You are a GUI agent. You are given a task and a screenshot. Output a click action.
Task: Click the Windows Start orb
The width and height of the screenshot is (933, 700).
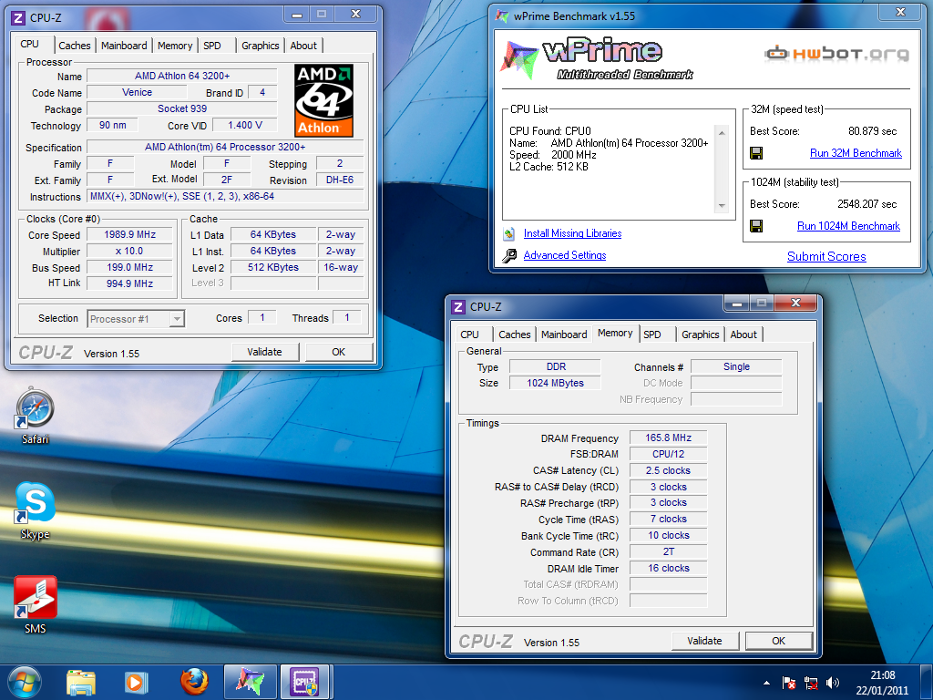tap(24, 682)
